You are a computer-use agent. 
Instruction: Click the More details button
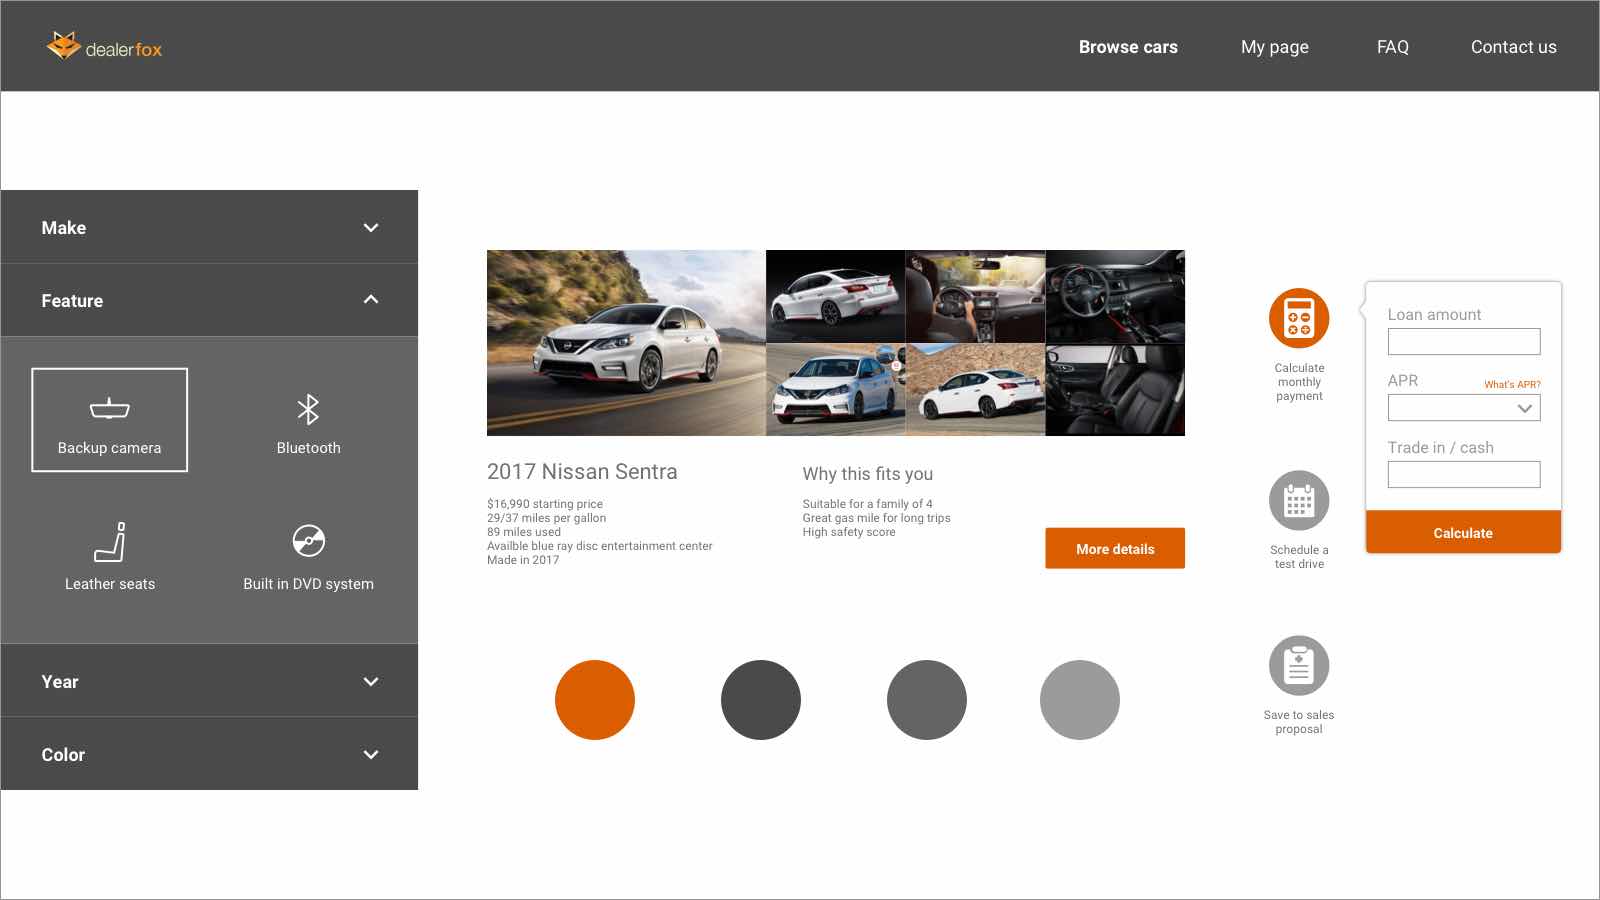(1115, 548)
